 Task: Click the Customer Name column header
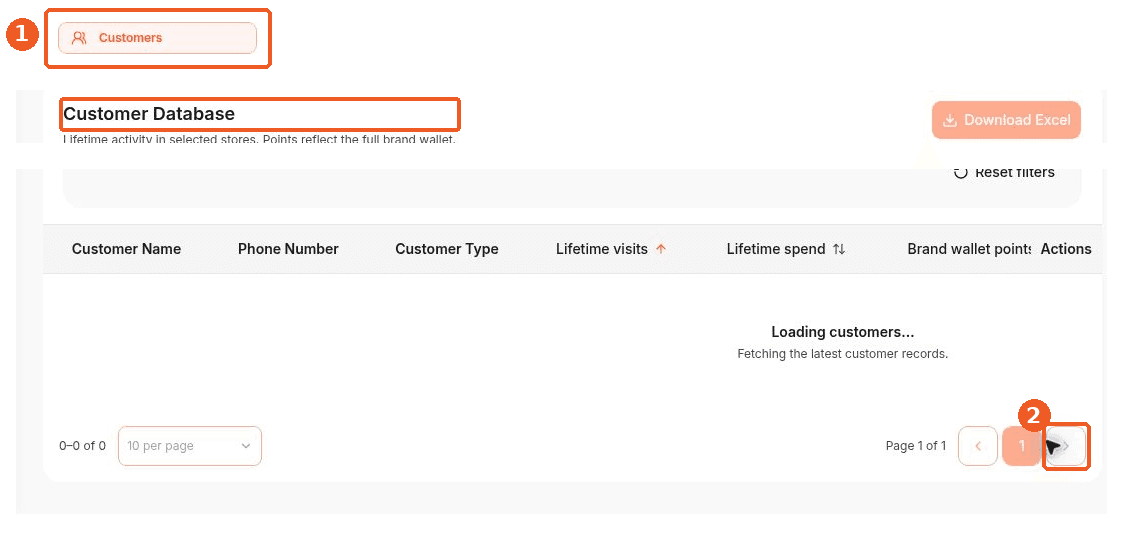[126, 249]
